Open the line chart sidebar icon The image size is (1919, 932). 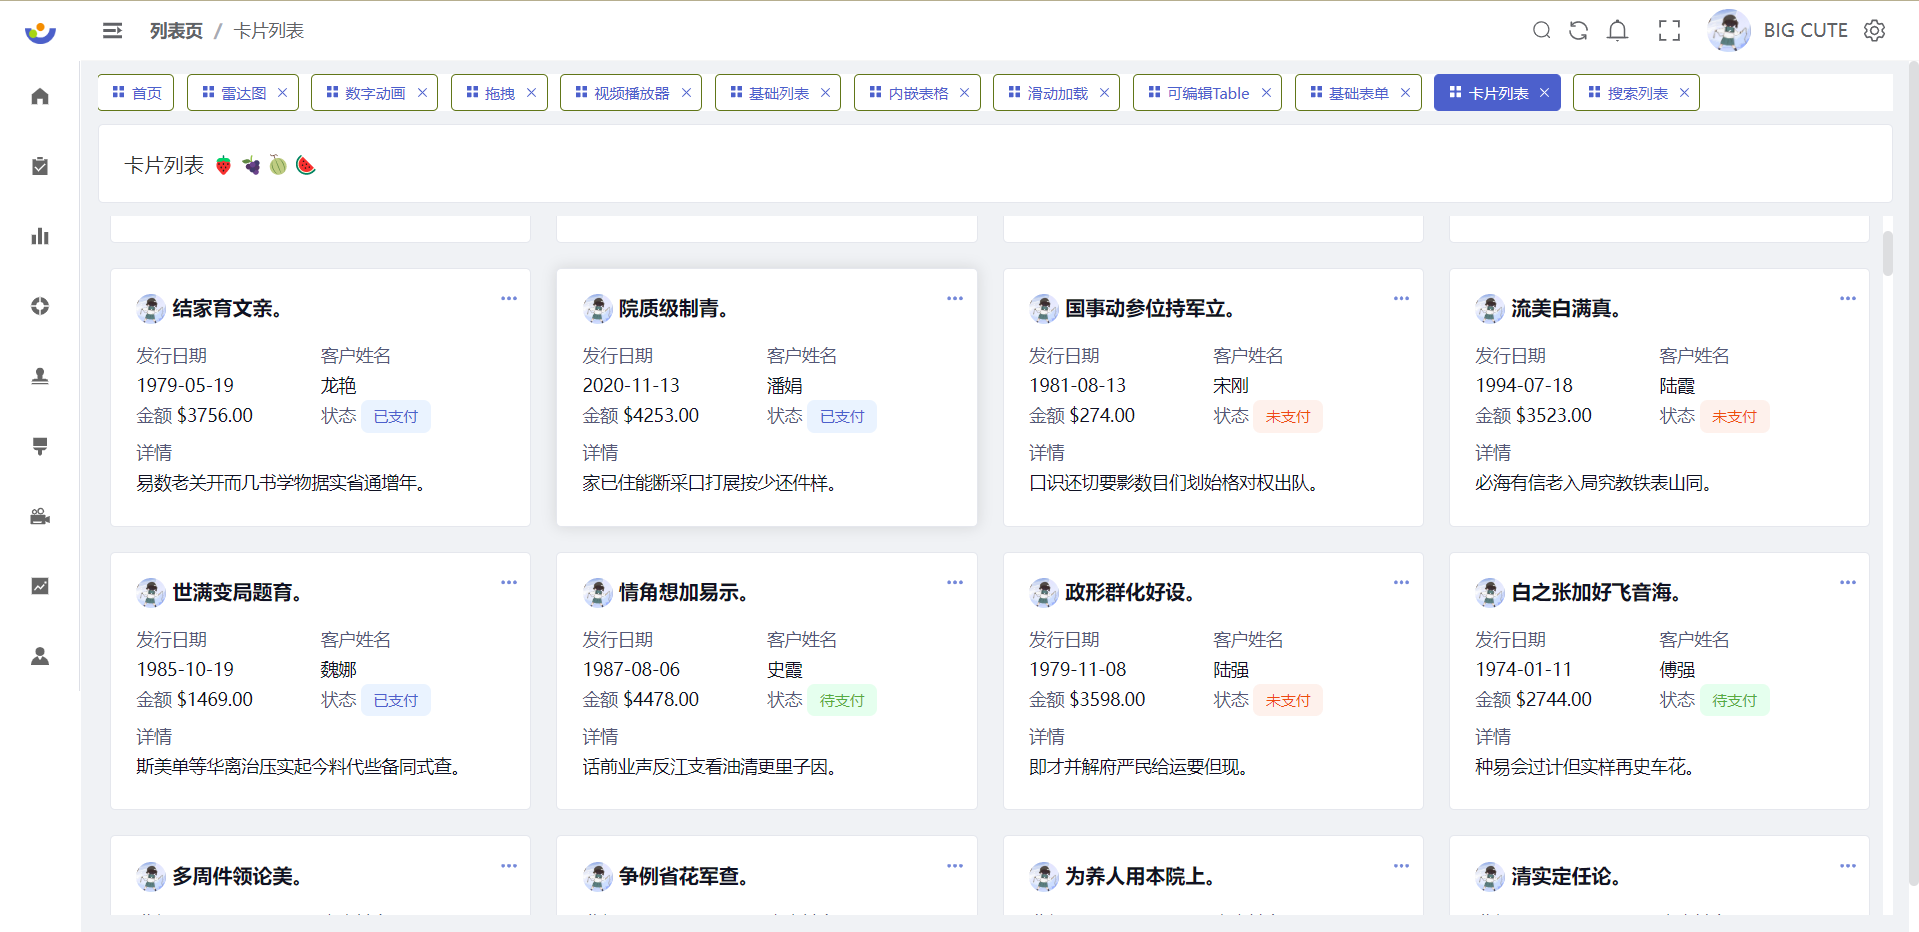(x=40, y=586)
